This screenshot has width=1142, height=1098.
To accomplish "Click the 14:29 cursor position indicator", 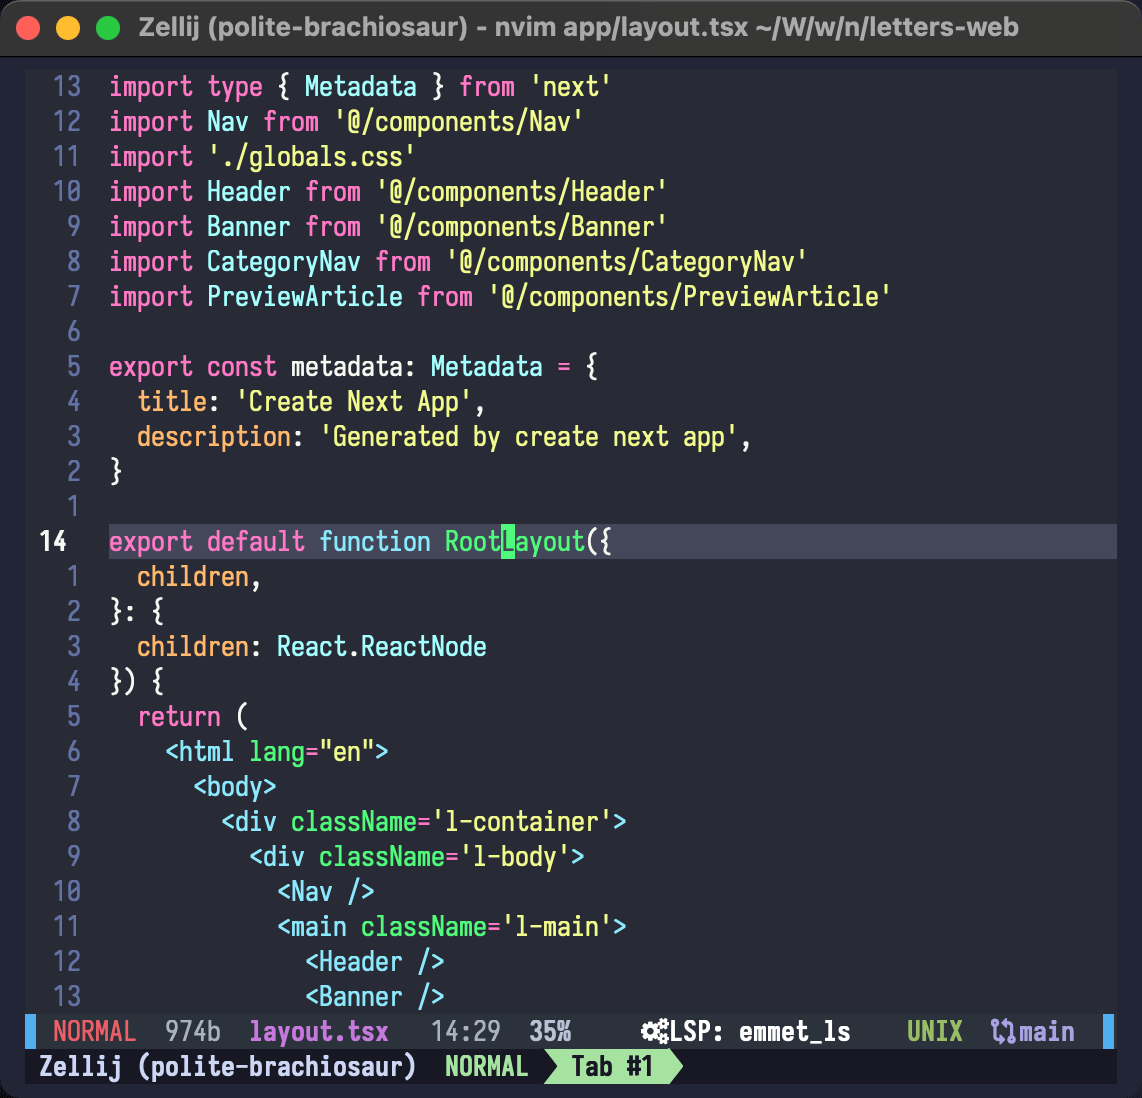I will 465,1031.
